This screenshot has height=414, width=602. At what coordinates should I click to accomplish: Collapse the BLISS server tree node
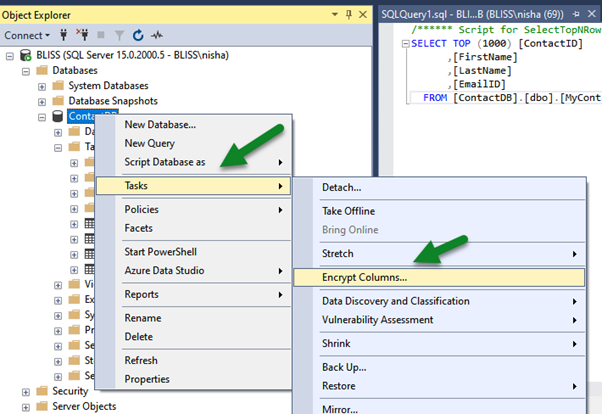(x=10, y=55)
